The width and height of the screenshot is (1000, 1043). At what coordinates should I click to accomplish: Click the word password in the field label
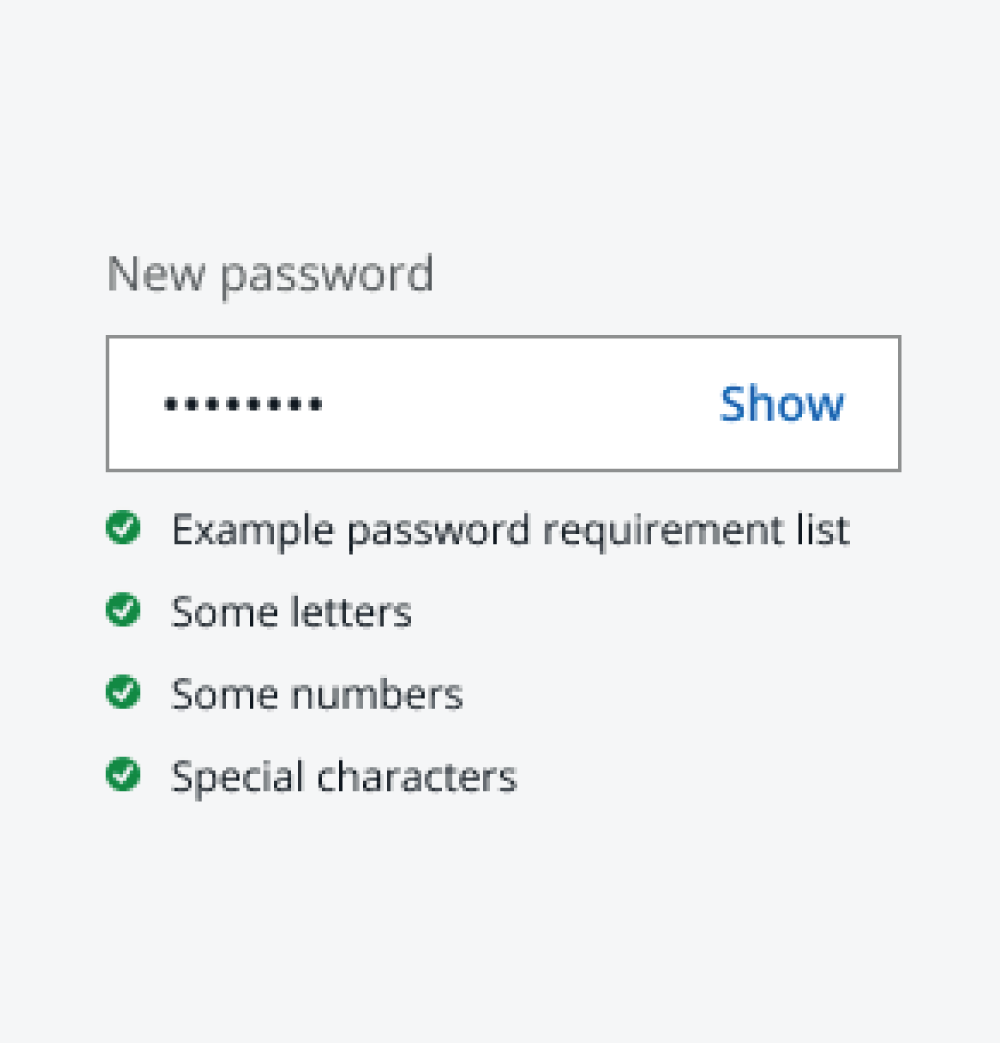[x=327, y=275]
